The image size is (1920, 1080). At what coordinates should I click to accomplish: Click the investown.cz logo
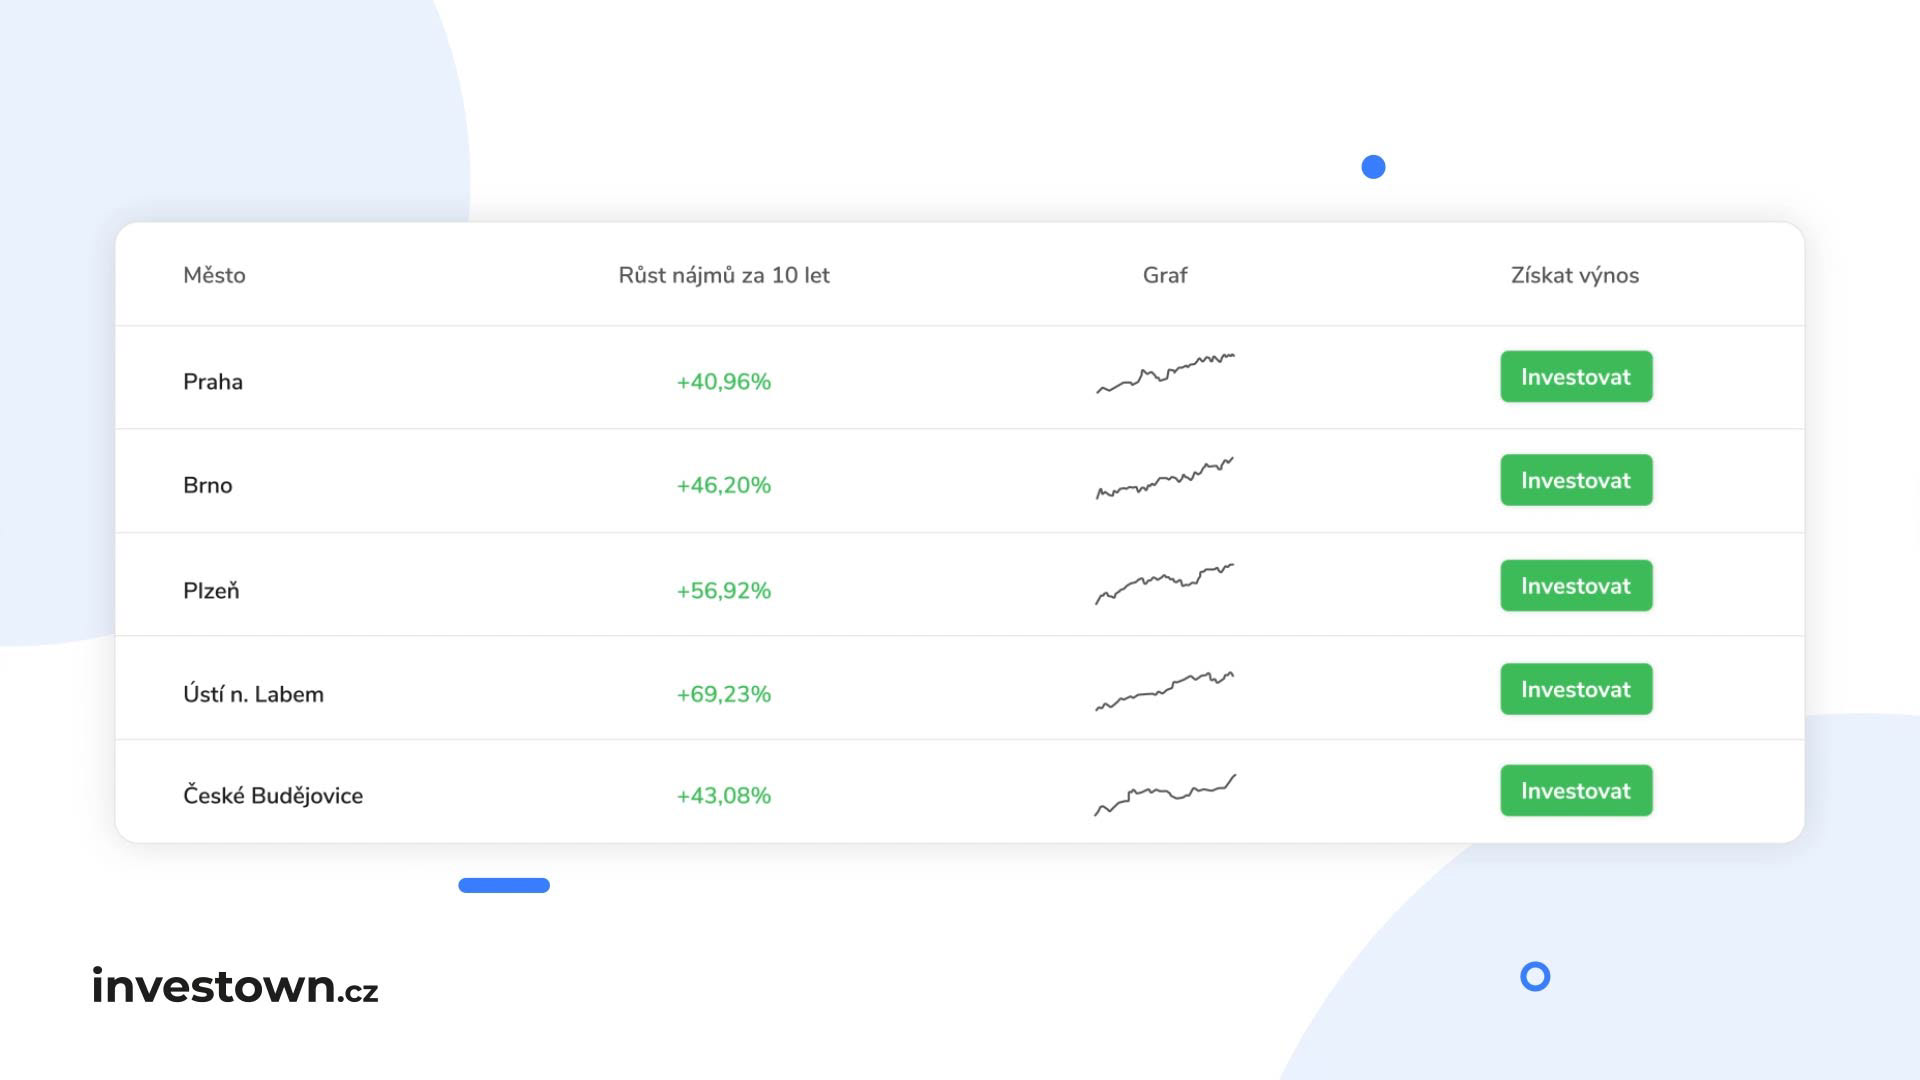click(235, 986)
